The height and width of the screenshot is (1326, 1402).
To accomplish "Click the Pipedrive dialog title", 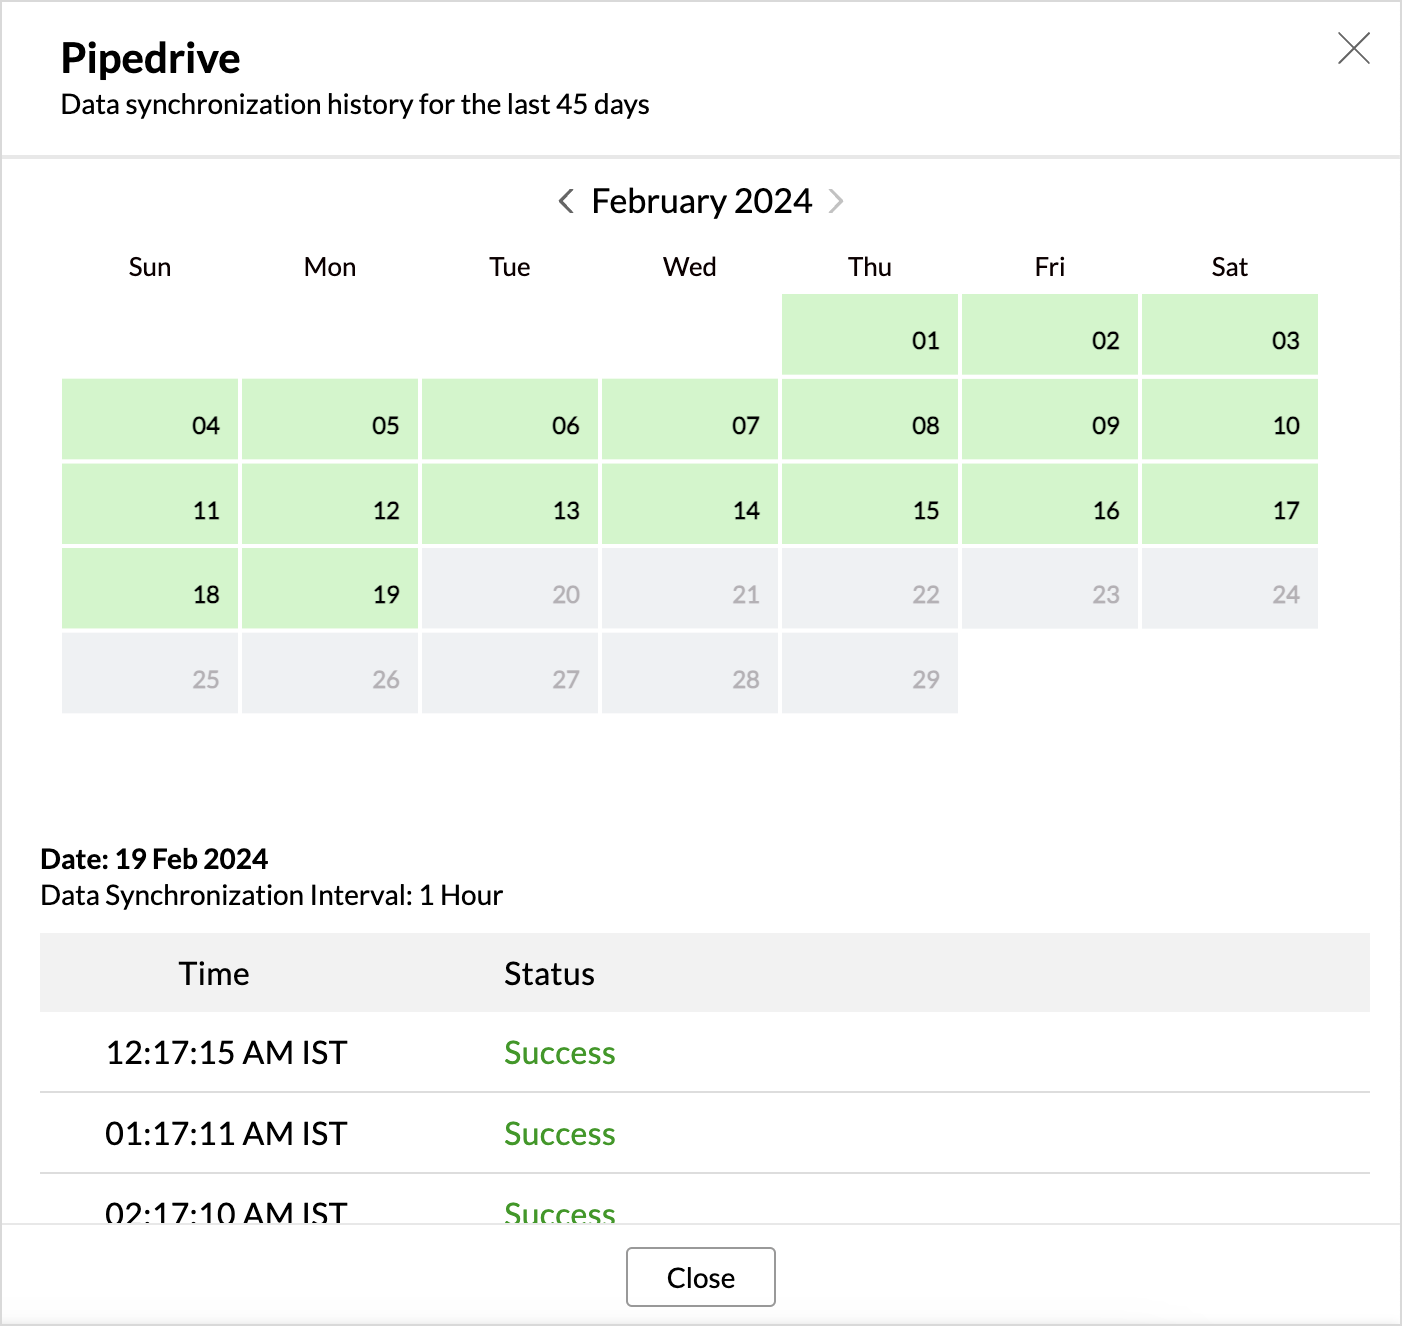I will pyautogui.click(x=150, y=59).
